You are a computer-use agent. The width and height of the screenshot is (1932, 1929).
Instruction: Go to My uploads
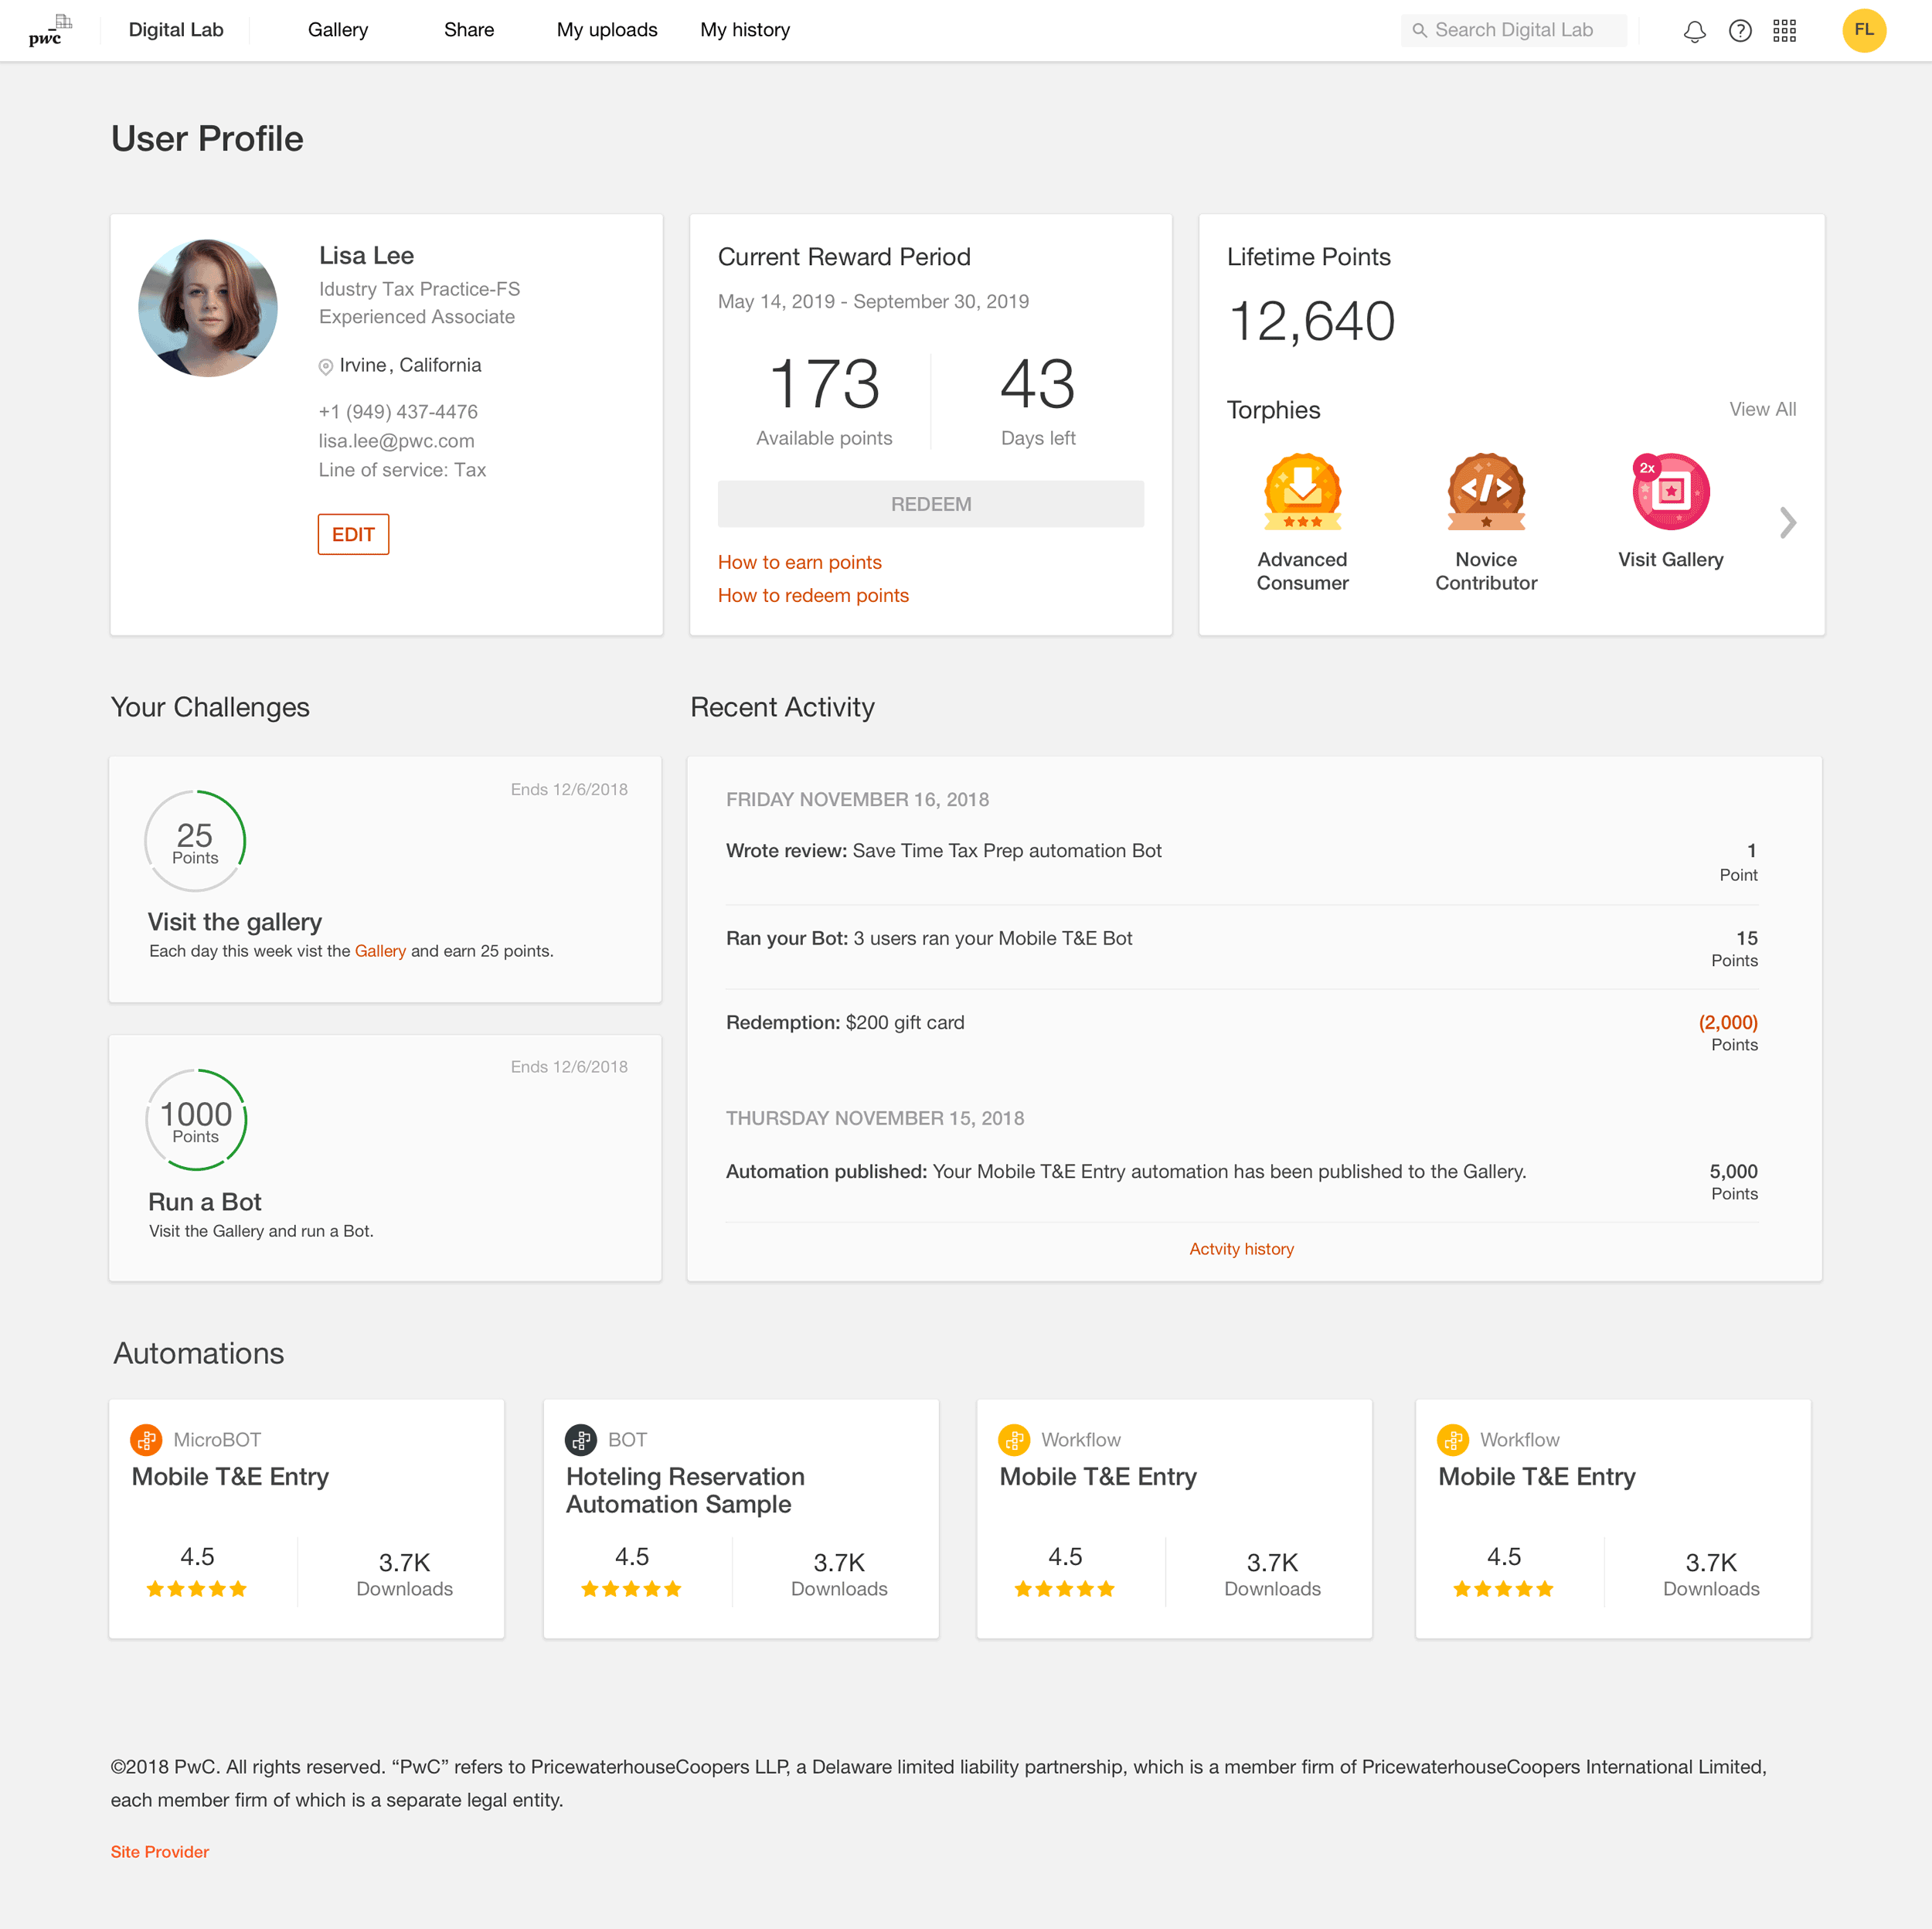pos(607,30)
